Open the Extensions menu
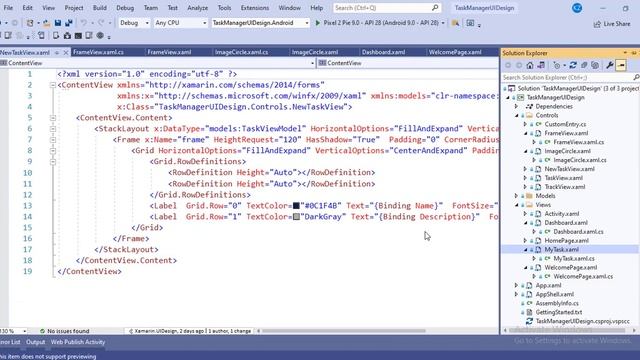Screen dimensions: 640x360 [x=255, y=8]
